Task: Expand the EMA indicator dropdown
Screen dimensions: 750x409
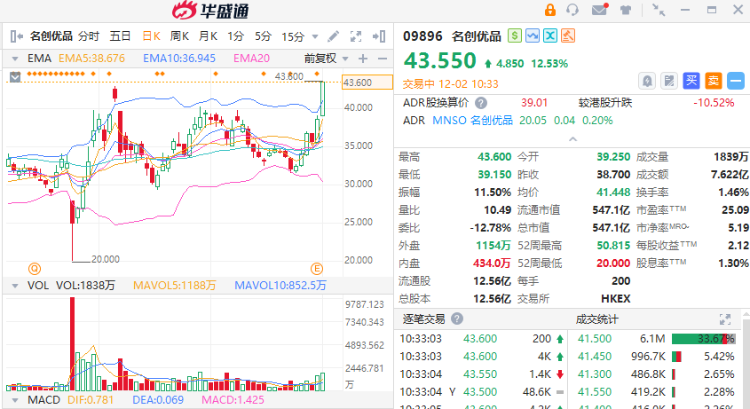Action: coord(15,59)
